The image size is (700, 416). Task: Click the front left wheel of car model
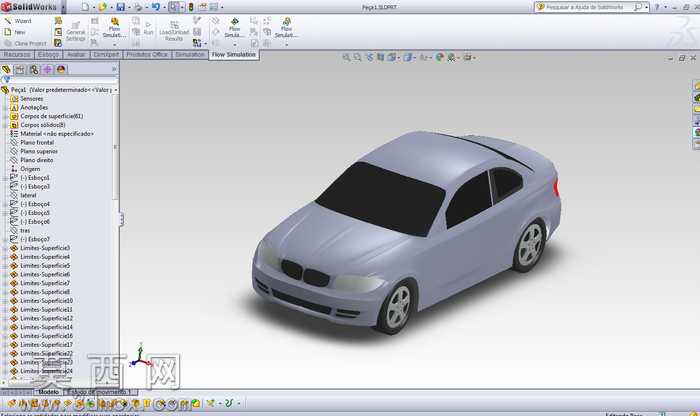(398, 307)
